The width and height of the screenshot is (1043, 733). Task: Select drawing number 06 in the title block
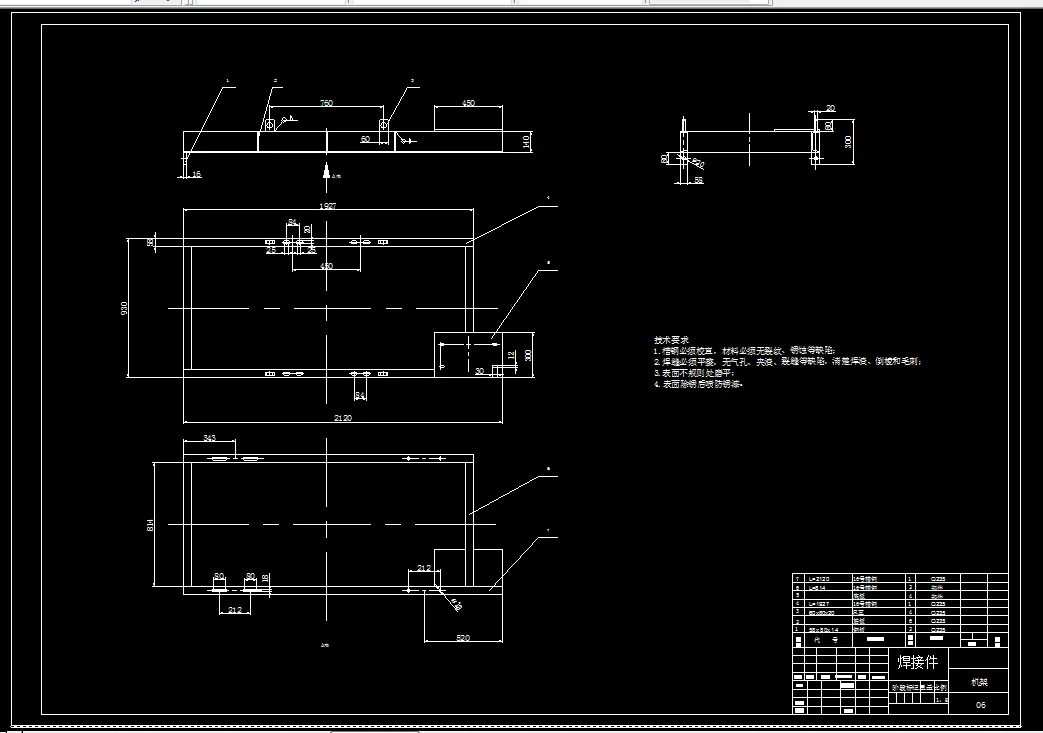point(980,705)
